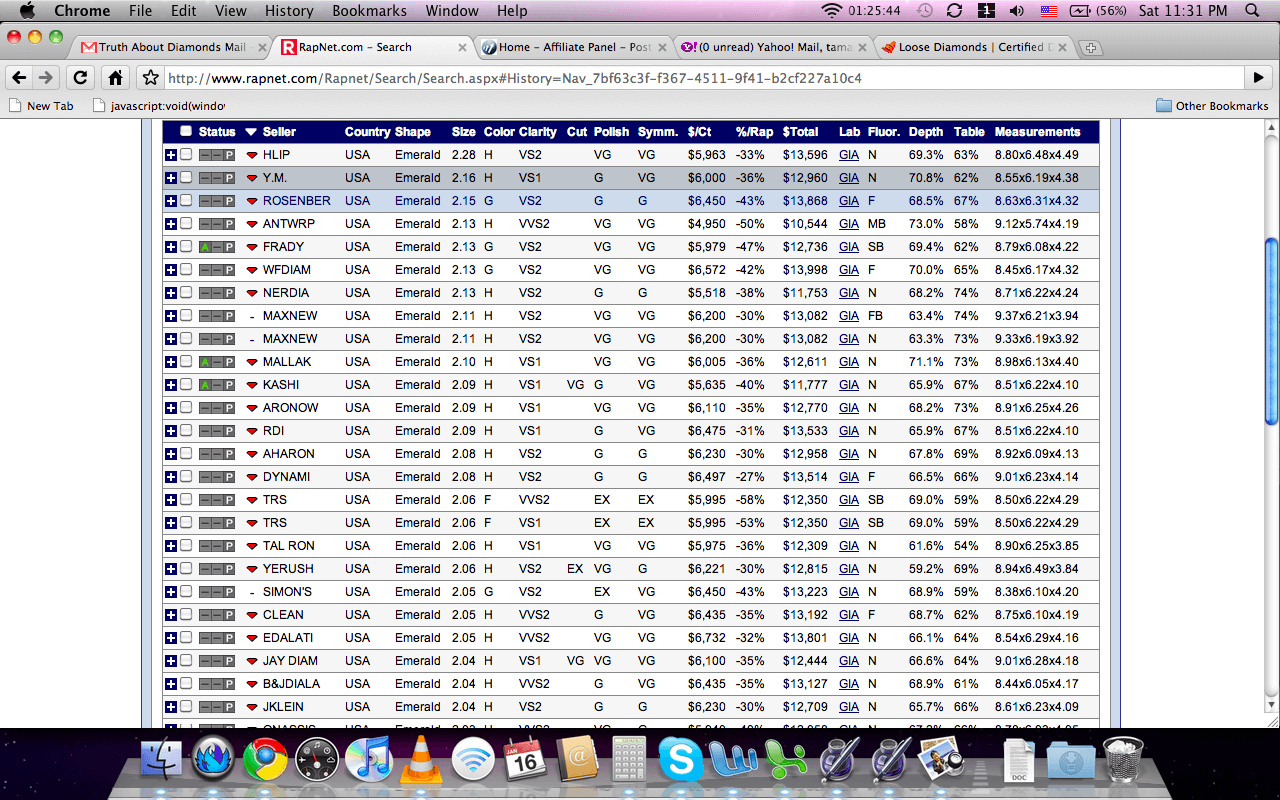This screenshot has width=1280, height=800.
Task: Click the status icon in the MALLAK row
Action: coord(217,362)
